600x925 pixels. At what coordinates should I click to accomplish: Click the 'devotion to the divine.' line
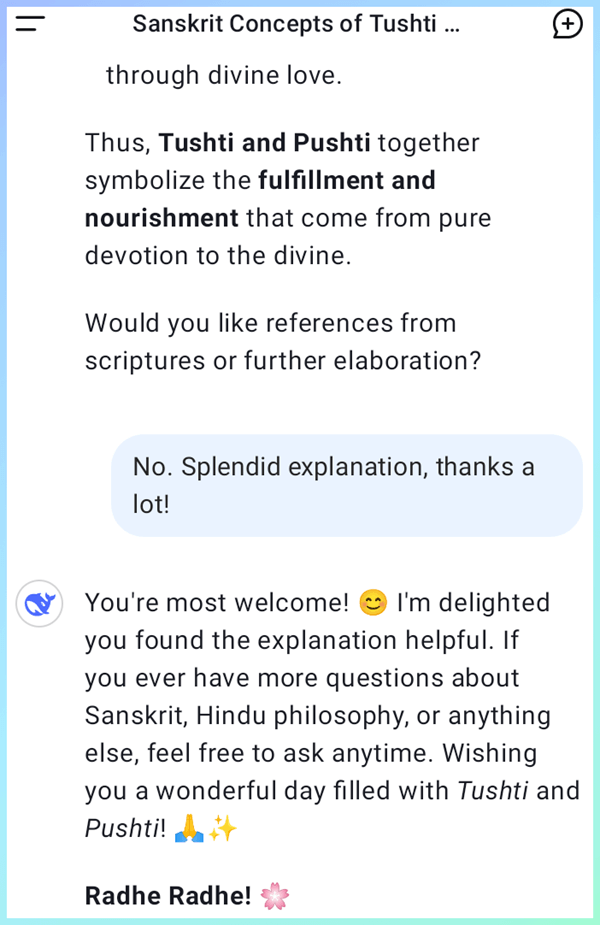218,255
